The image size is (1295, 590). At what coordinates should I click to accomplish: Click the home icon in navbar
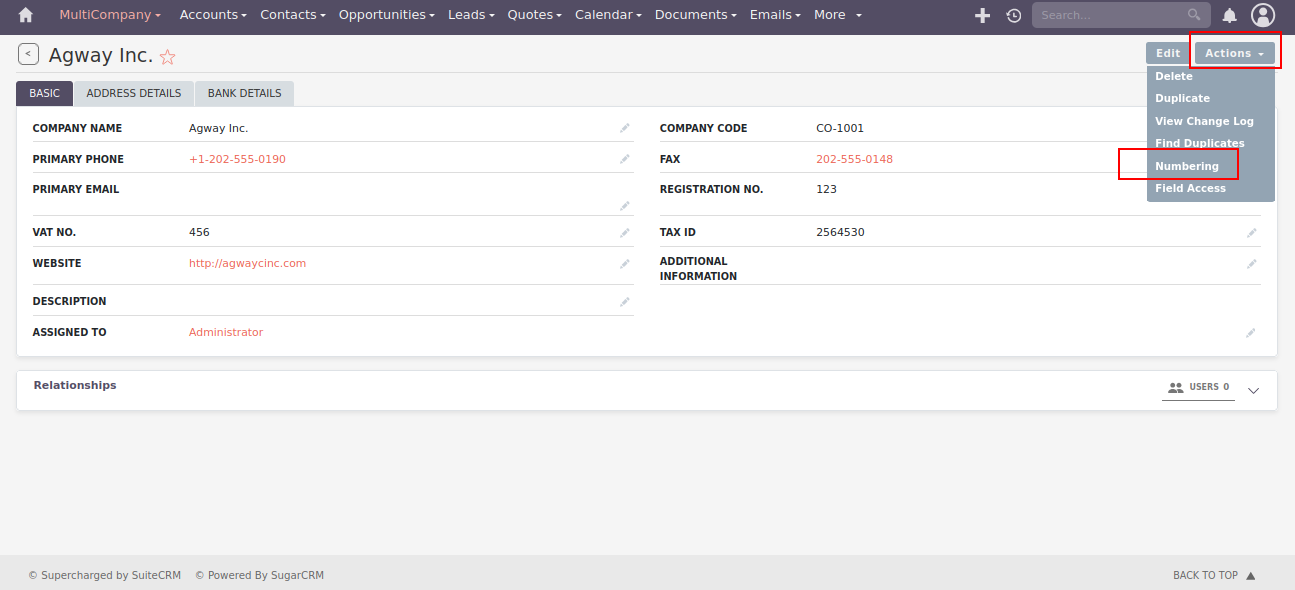(26, 15)
